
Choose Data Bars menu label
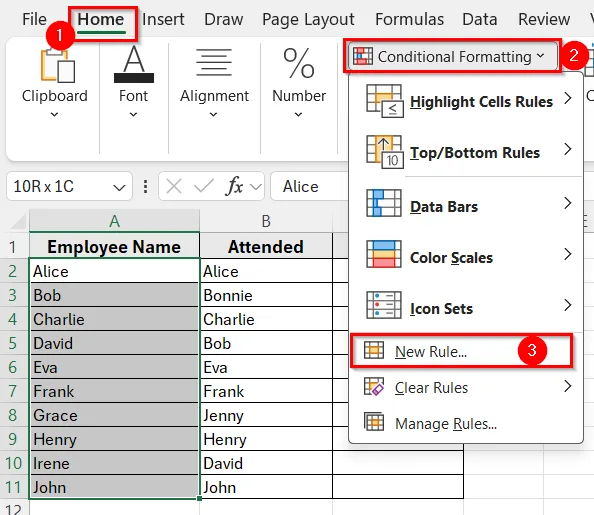coord(444,207)
